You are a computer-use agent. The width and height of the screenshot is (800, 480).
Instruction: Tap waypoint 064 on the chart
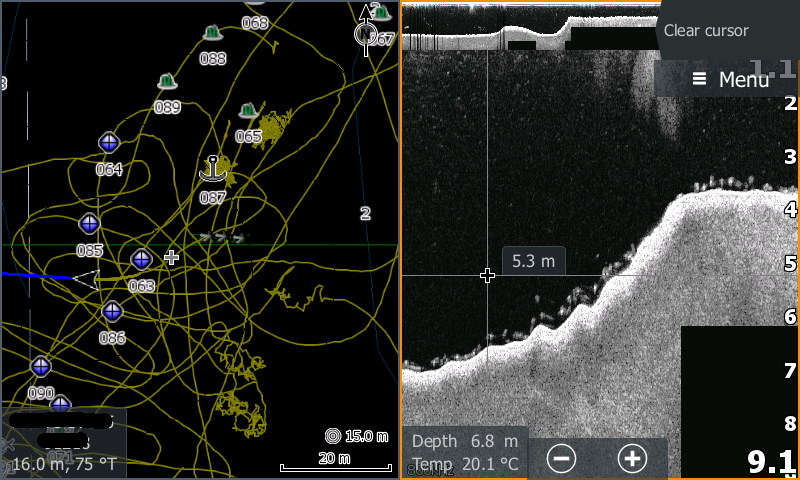(x=109, y=143)
